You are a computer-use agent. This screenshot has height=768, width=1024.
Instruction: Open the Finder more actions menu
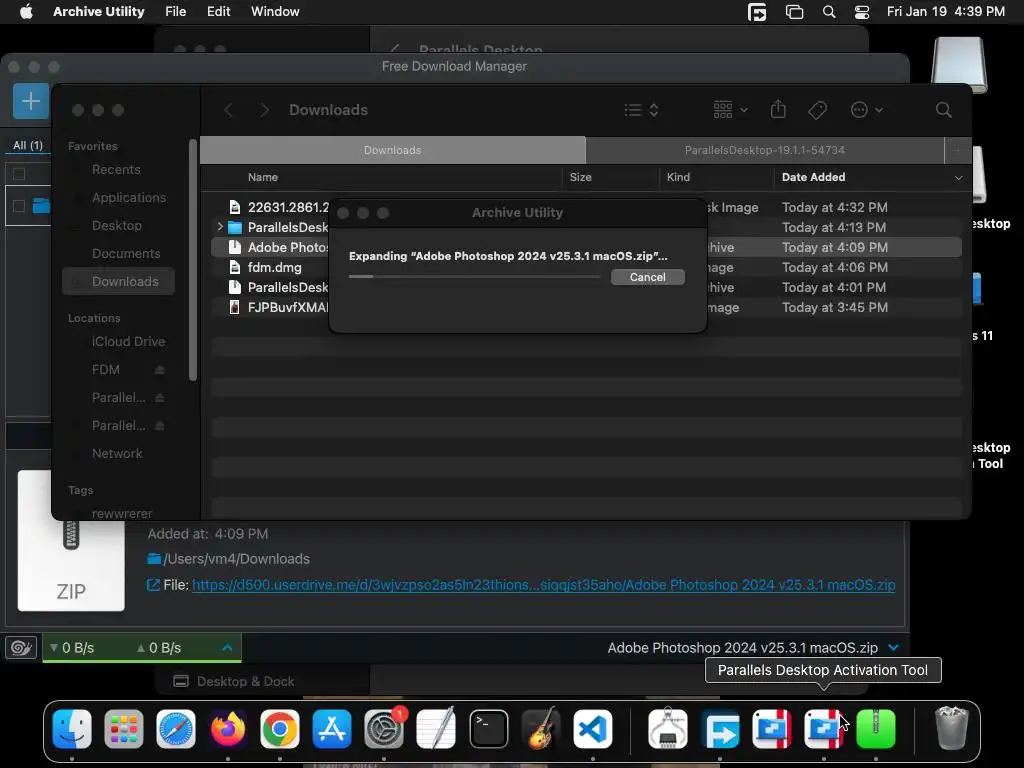pyautogui.click(x=867, y=110)
